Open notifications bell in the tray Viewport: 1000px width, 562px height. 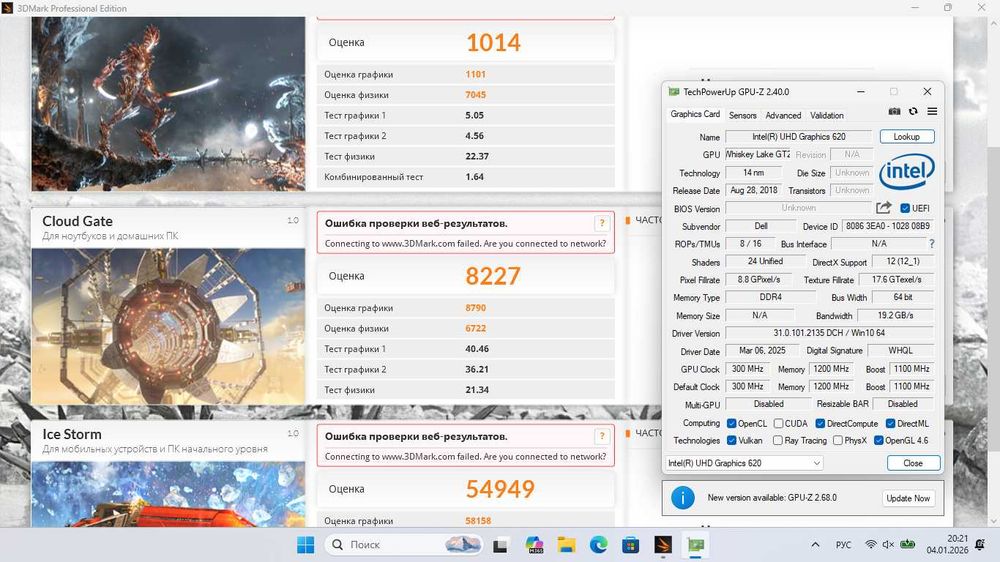980,545
